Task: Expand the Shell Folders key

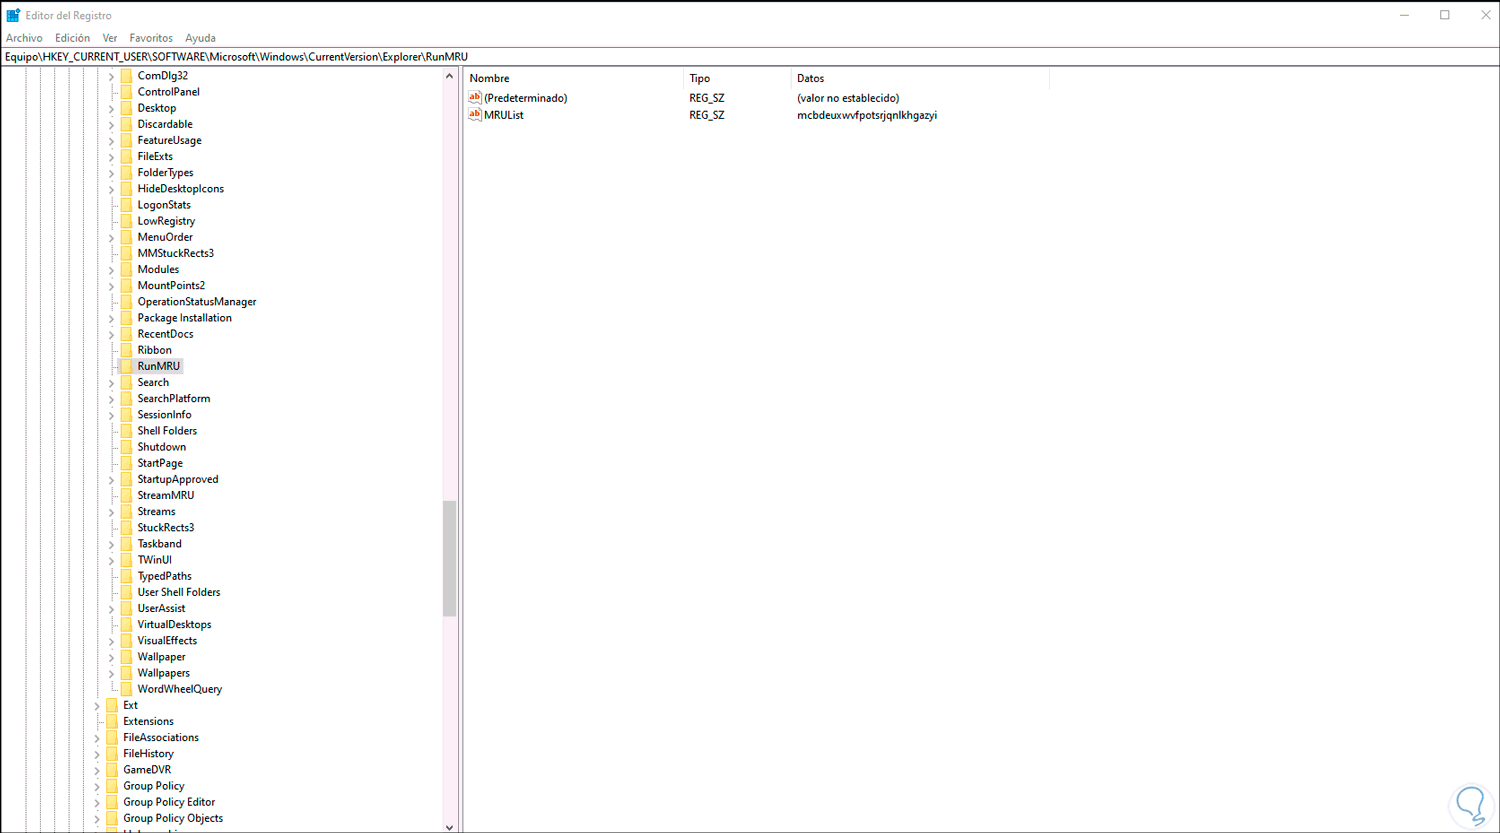Action: point(111,430)
